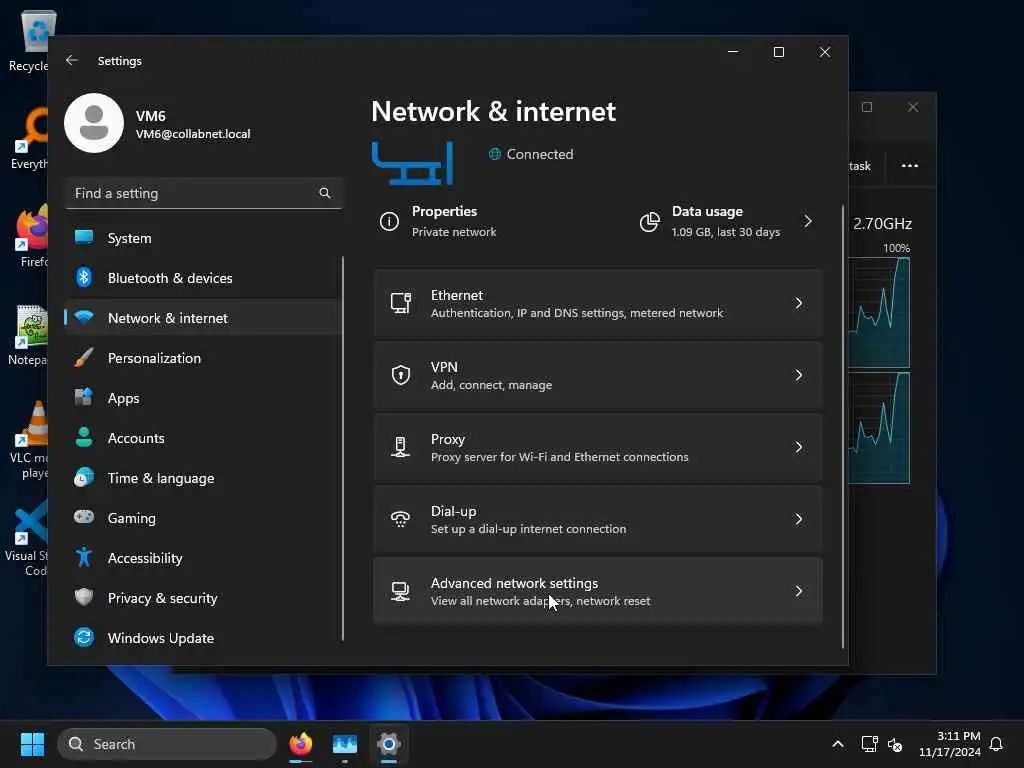Select System in the settings sidebar
1024x768 pixels.
click(x=203, y=238)
